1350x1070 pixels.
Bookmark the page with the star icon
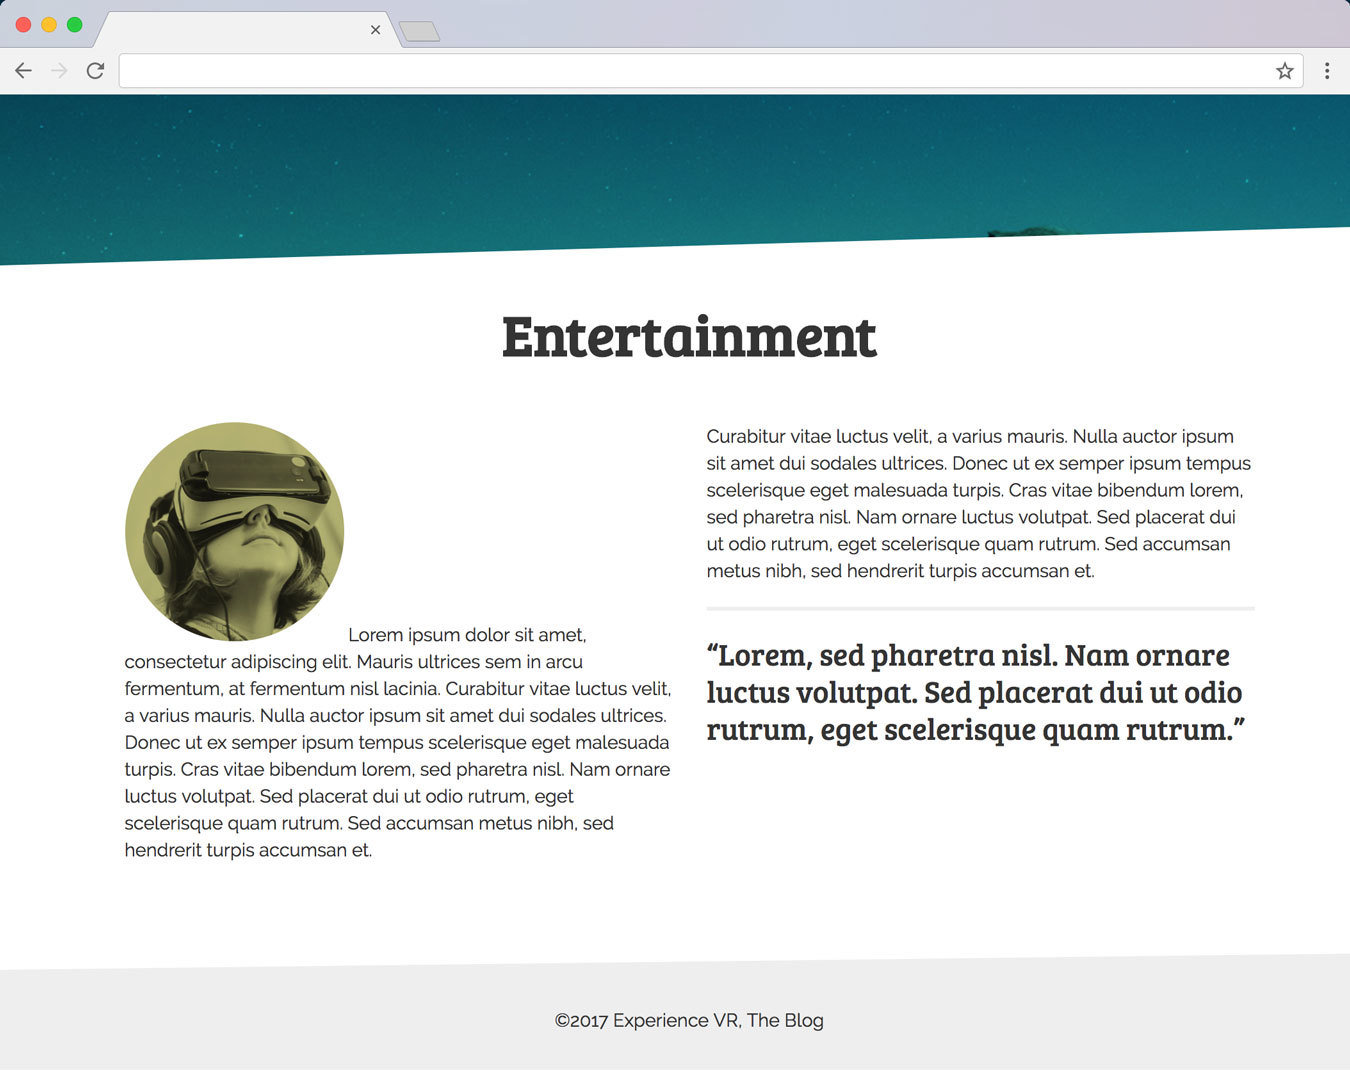tap(1285, 71)
